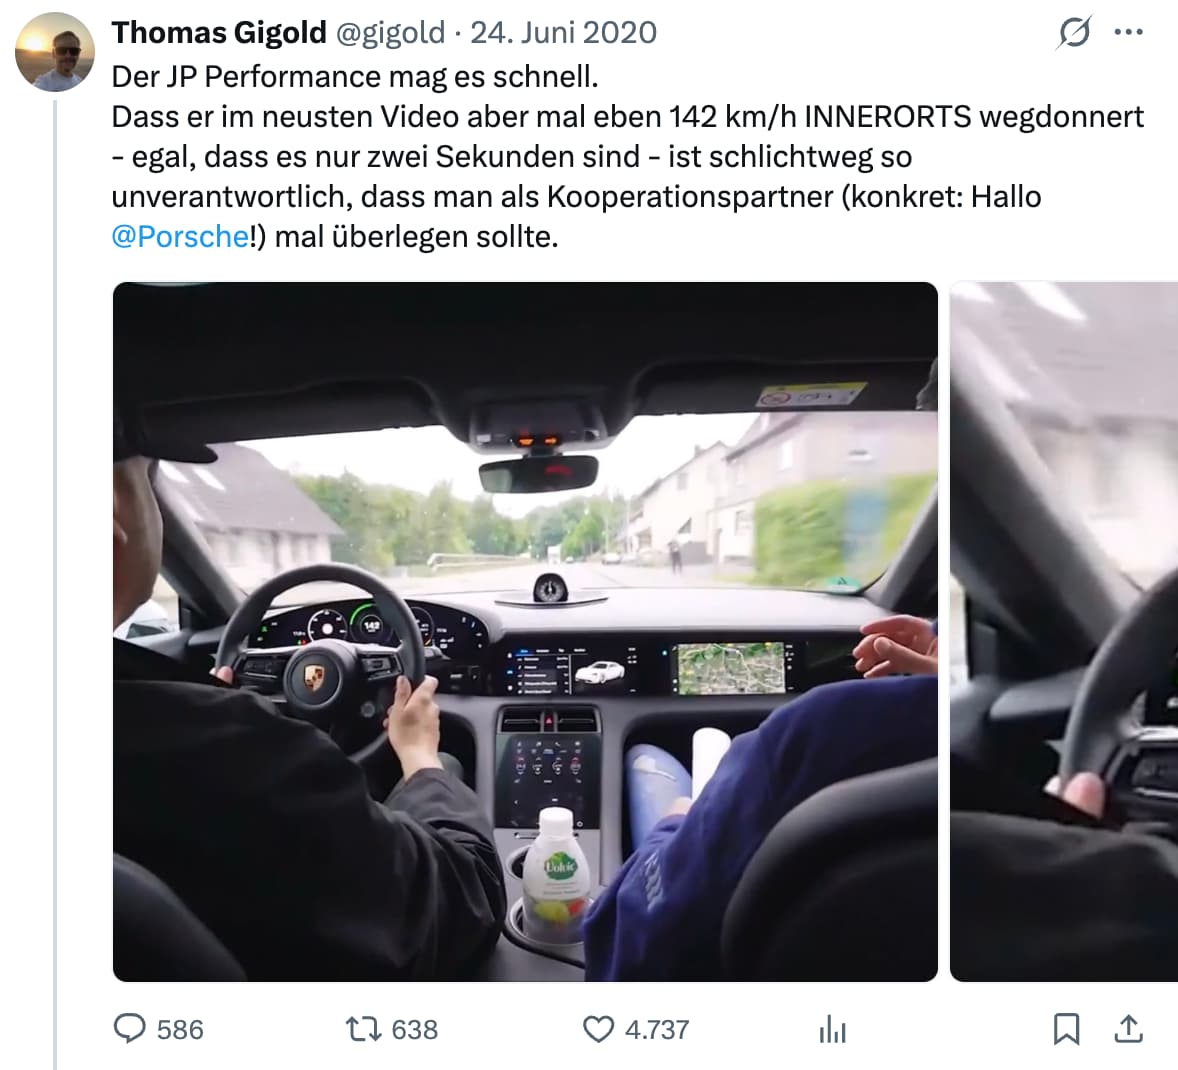
Task: Click the 586 replies count
Action: [180, 1029]
